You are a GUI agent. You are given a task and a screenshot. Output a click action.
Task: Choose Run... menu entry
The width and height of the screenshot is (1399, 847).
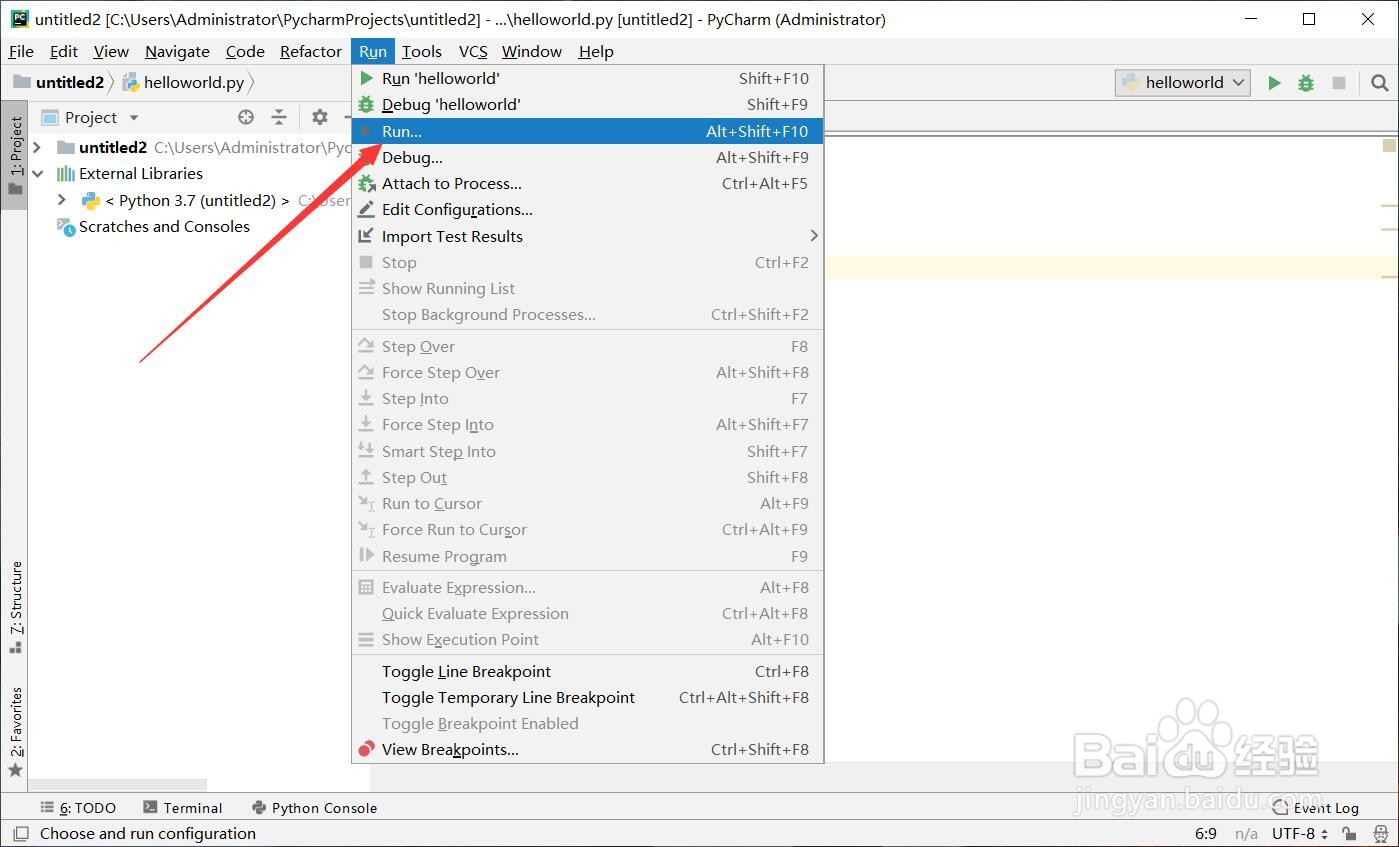tap(588, 131)
